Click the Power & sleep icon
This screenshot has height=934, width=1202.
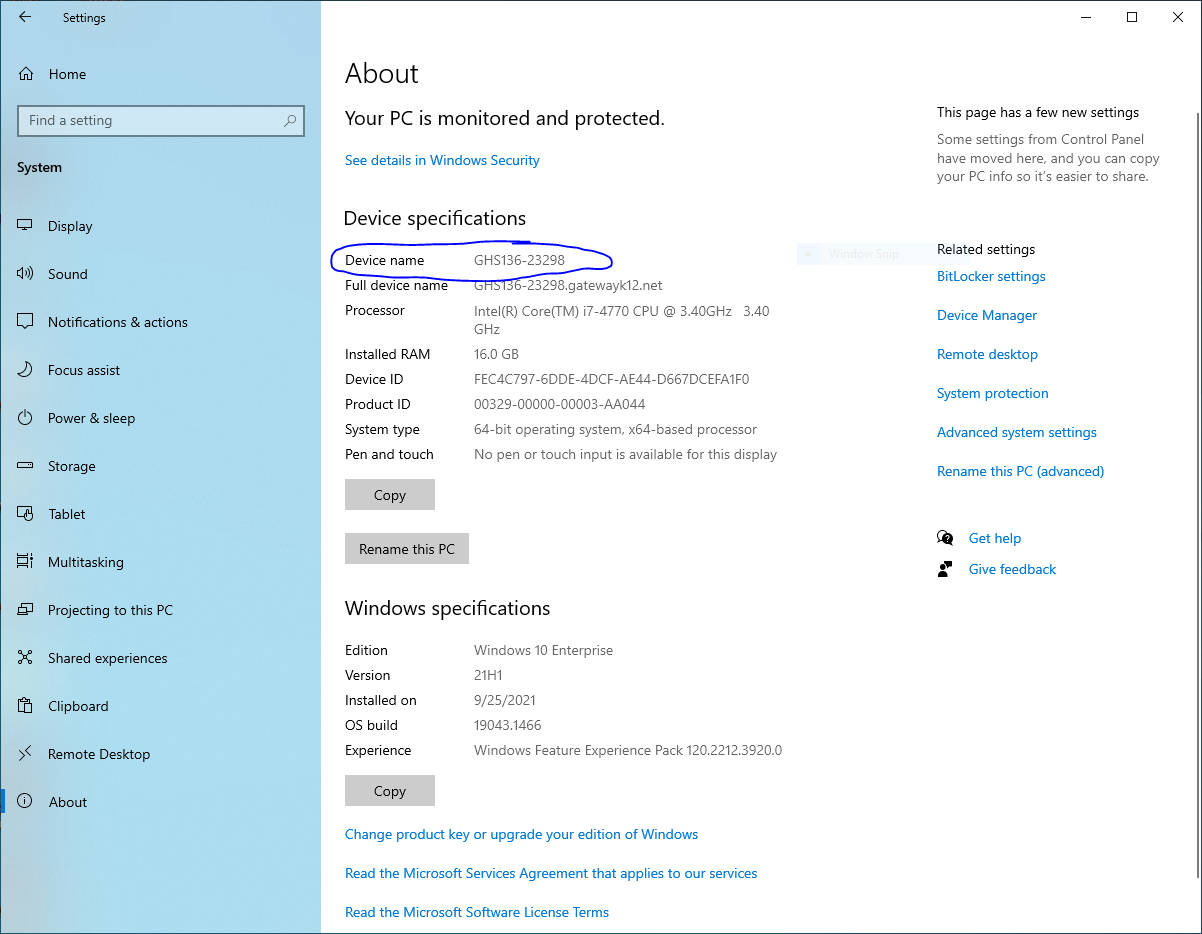tap(26, 418)
